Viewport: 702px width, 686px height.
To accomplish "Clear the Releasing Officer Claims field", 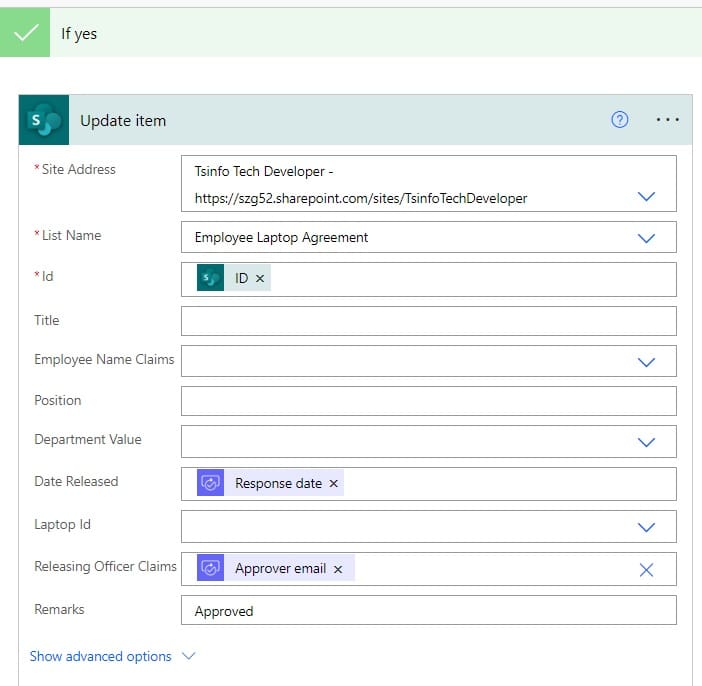I will [x=646, y=570].
